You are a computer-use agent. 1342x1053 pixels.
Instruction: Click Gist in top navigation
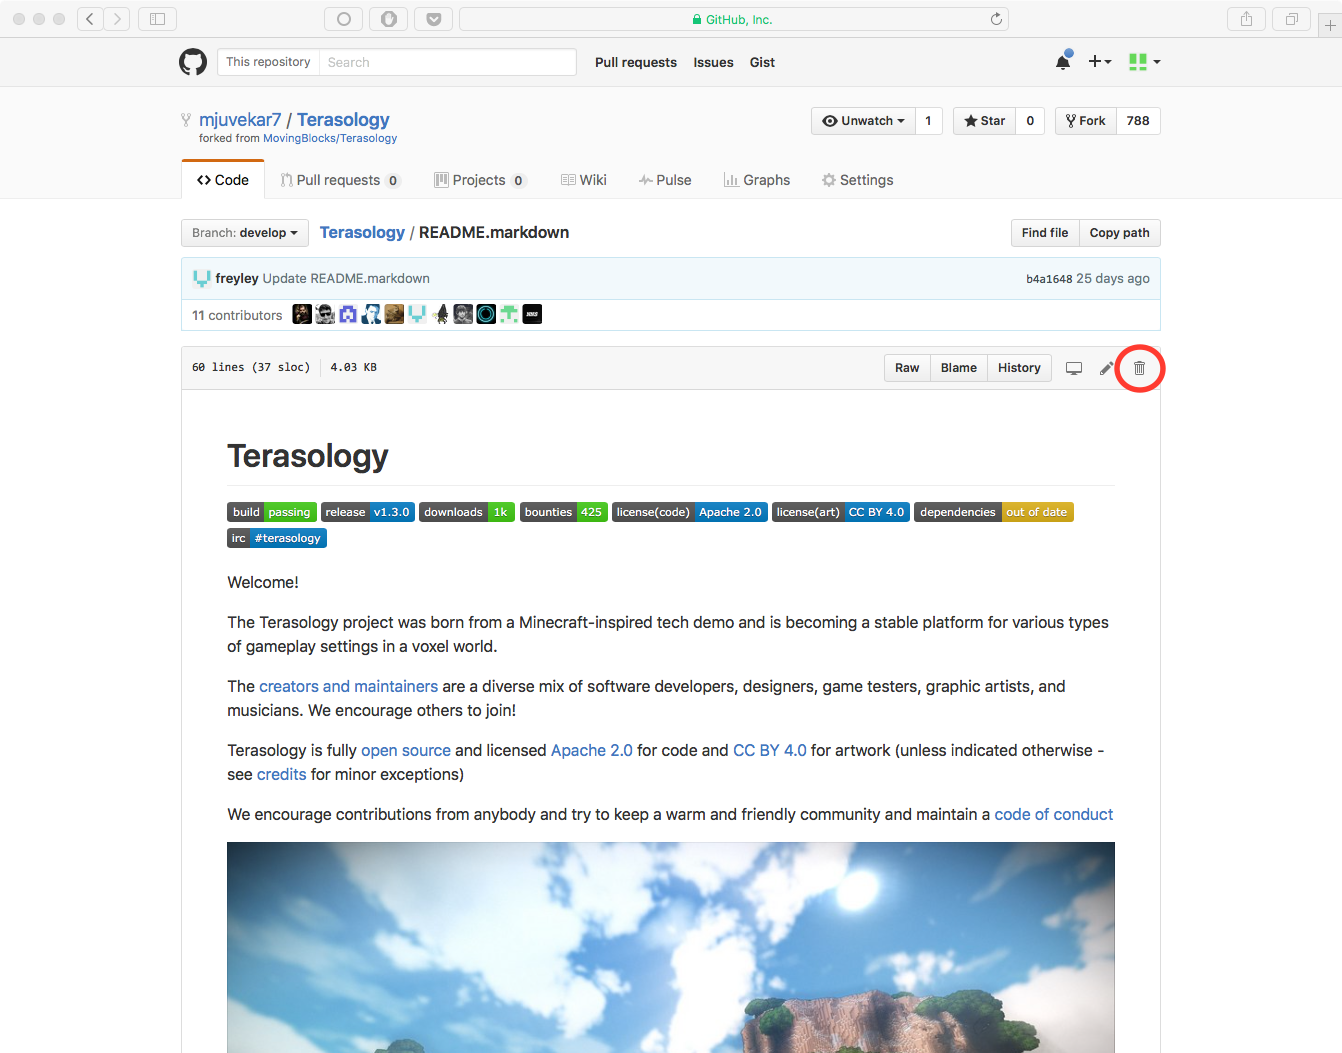click(762, 62)
